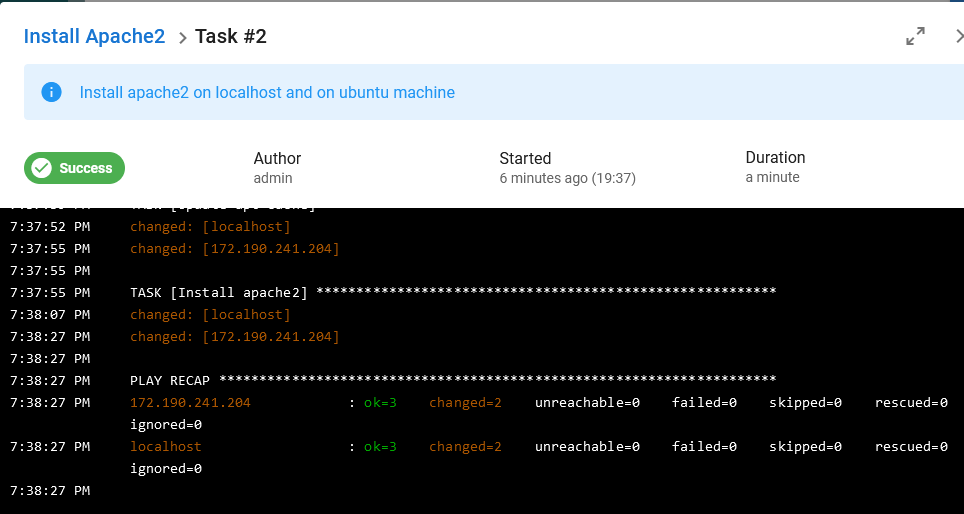Click the recap host 'localhost'

coord(166,446)
